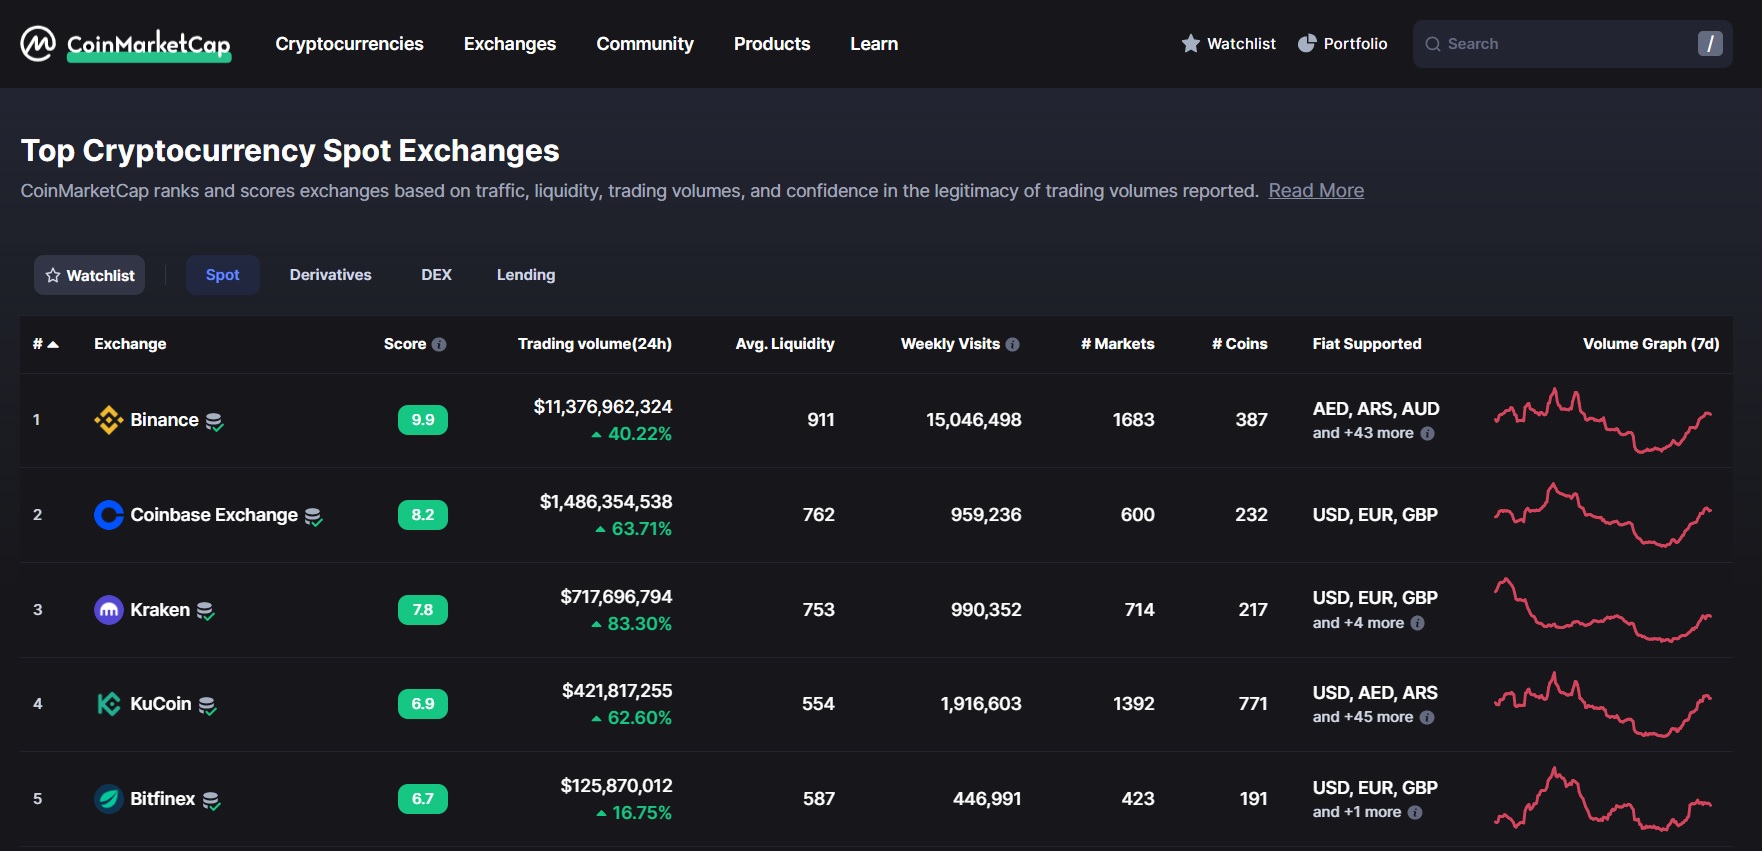Viewport: 1762px width, 851px height.
Task: Click info icon beside 'and +43 more'
Action: pyautogui.click(x=1427, y=434)
